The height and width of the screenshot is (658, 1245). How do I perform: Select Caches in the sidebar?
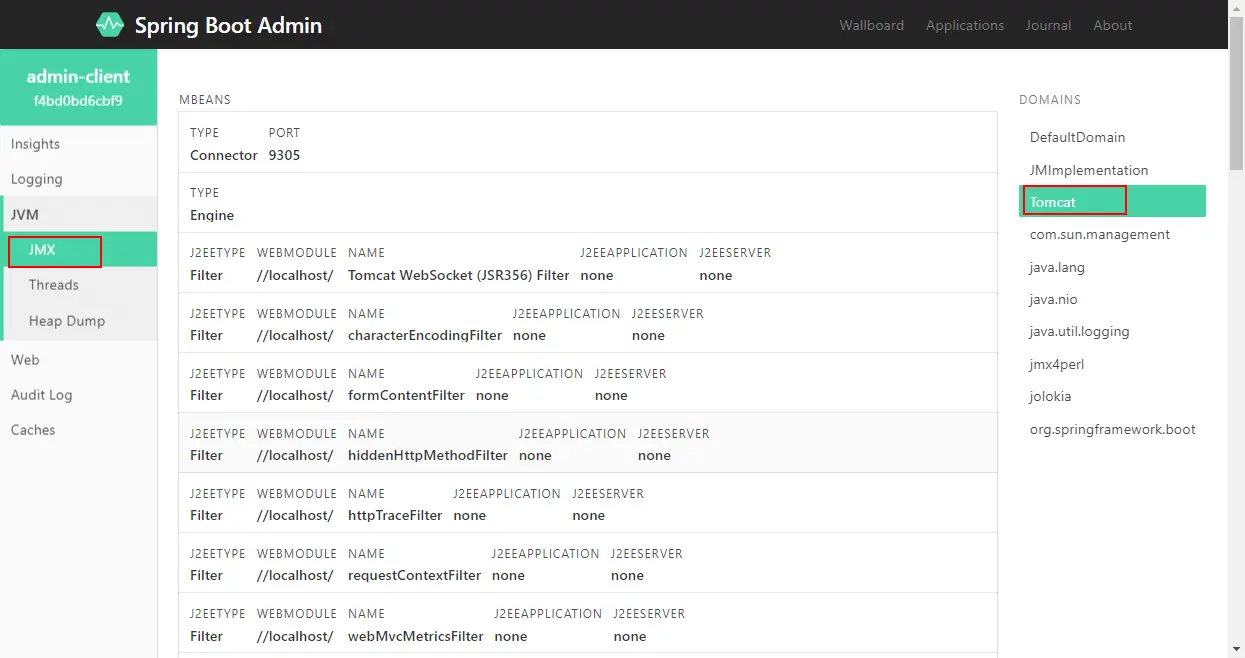(33, 430)
